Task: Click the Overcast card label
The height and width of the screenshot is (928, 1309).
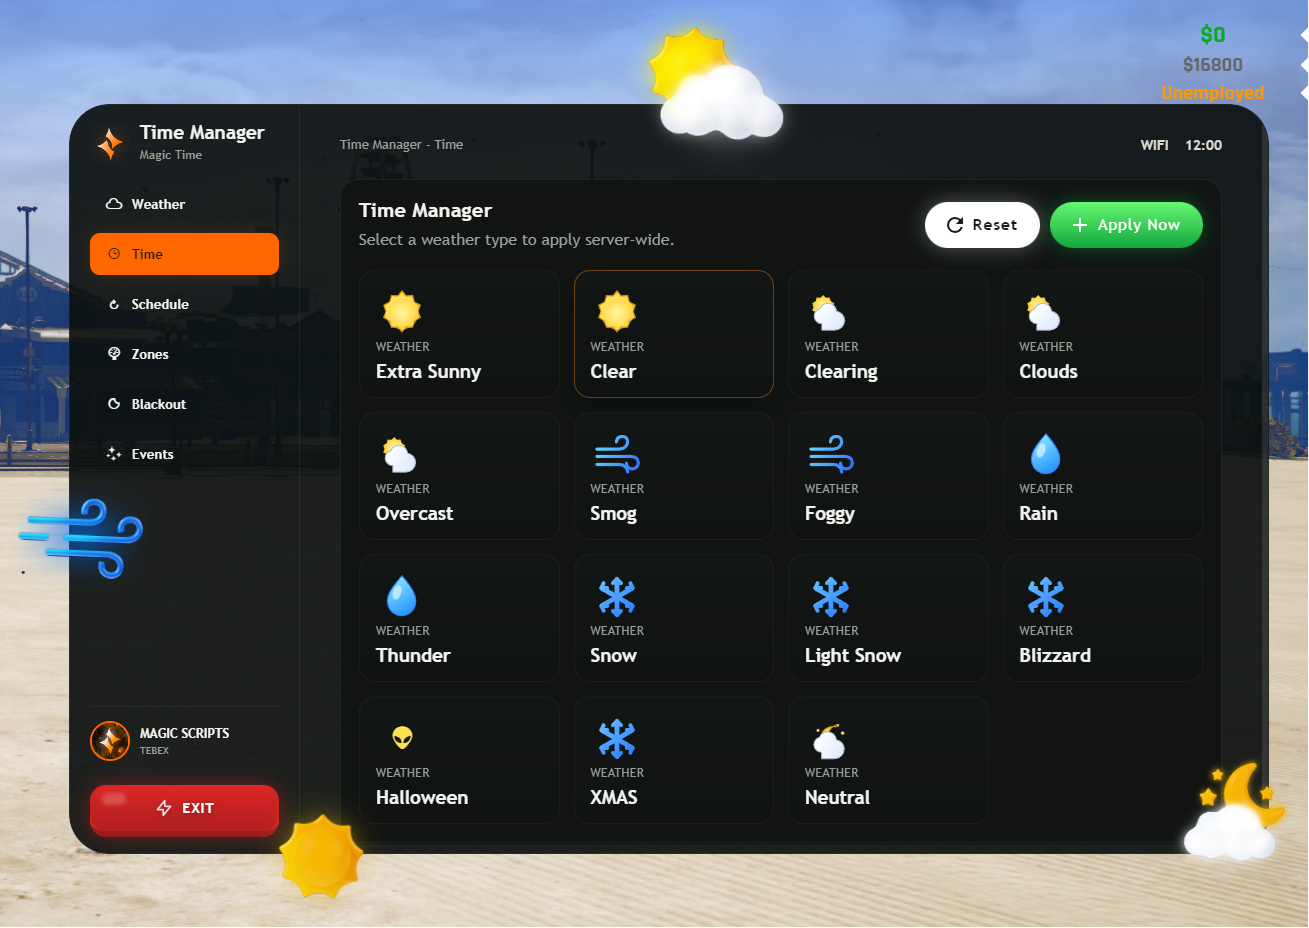Action: click(414, 513)
